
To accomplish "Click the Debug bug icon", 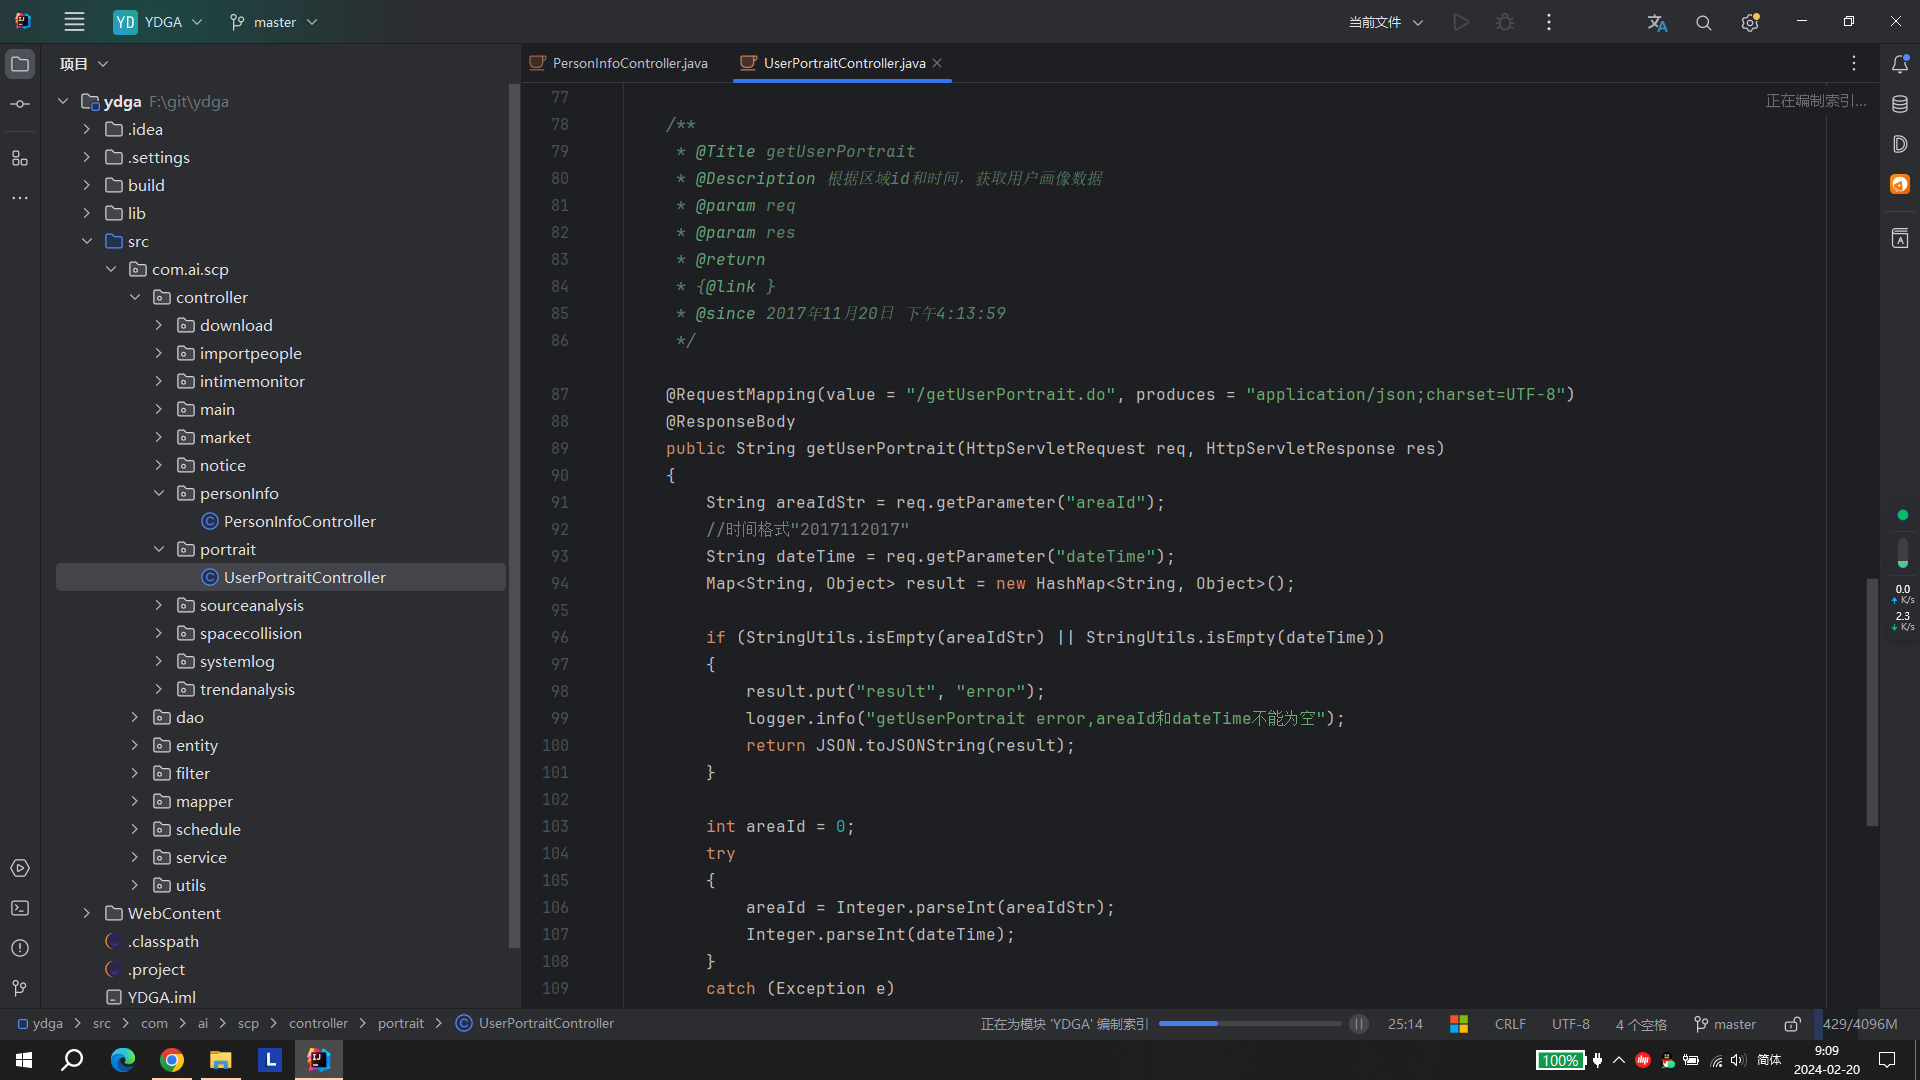I will tap(1505, 22).
